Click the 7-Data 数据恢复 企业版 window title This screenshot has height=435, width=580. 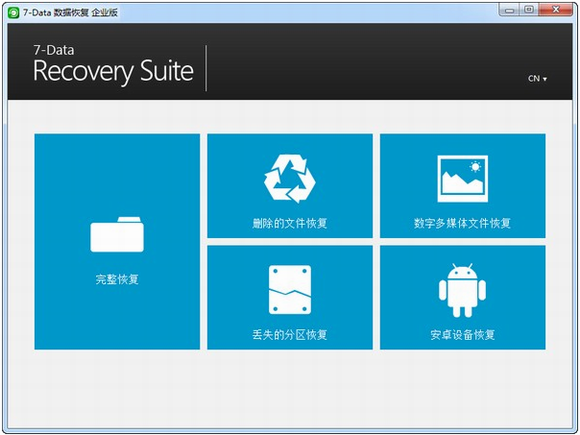click(70, 13)
